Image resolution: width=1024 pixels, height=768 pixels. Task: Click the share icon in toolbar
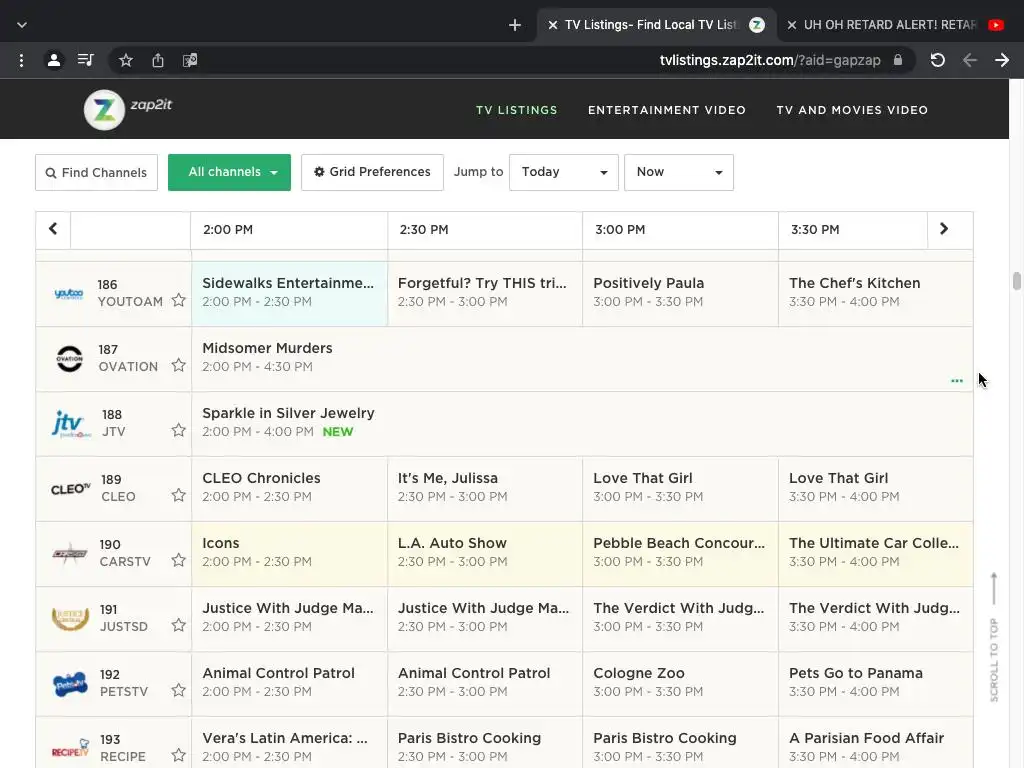coord(158,60)
